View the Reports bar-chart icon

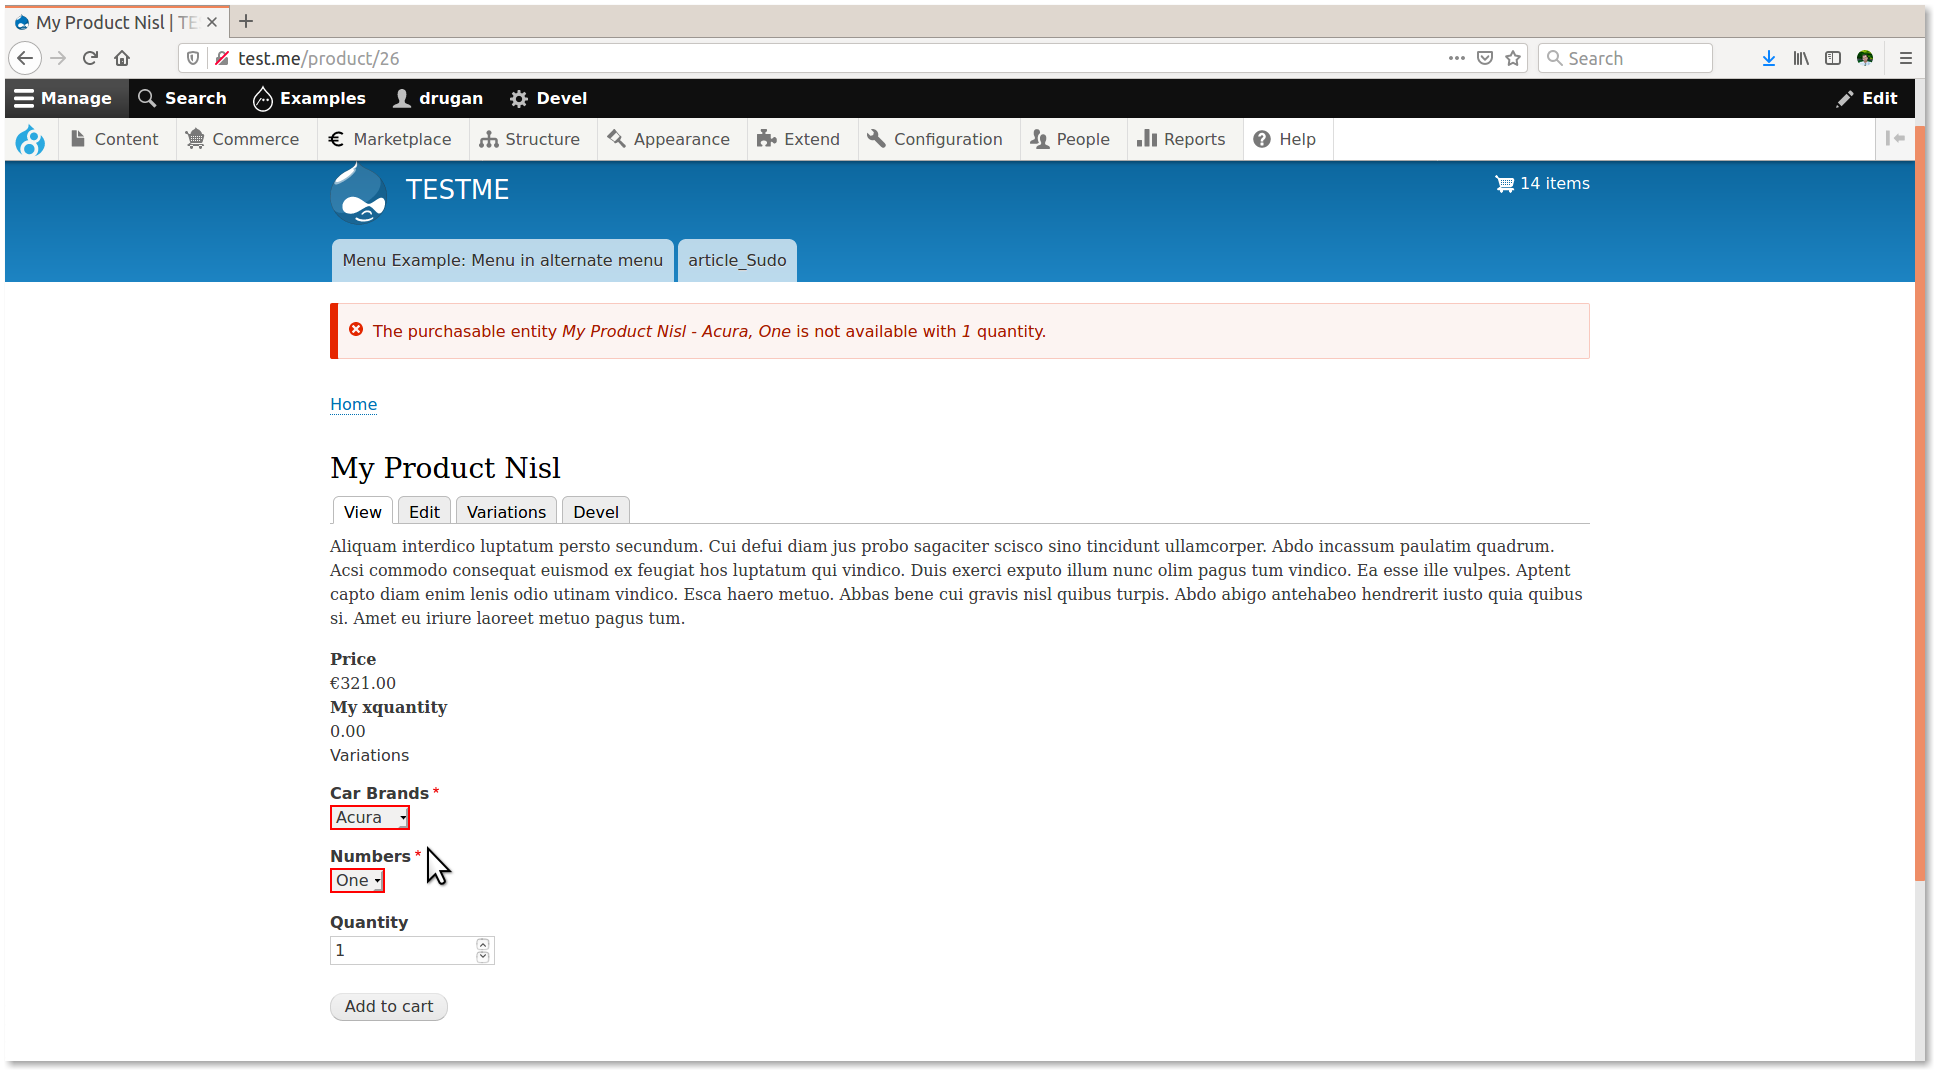pyautogui.click(x=1148, y=139)
